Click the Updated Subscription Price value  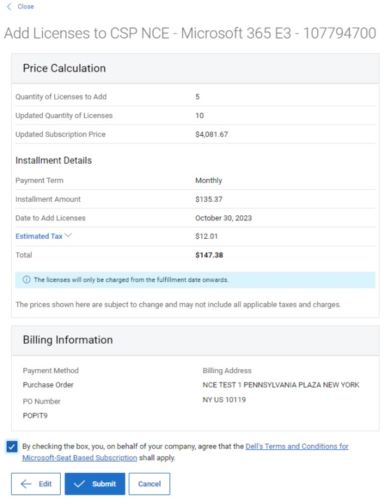click(212, 134)
